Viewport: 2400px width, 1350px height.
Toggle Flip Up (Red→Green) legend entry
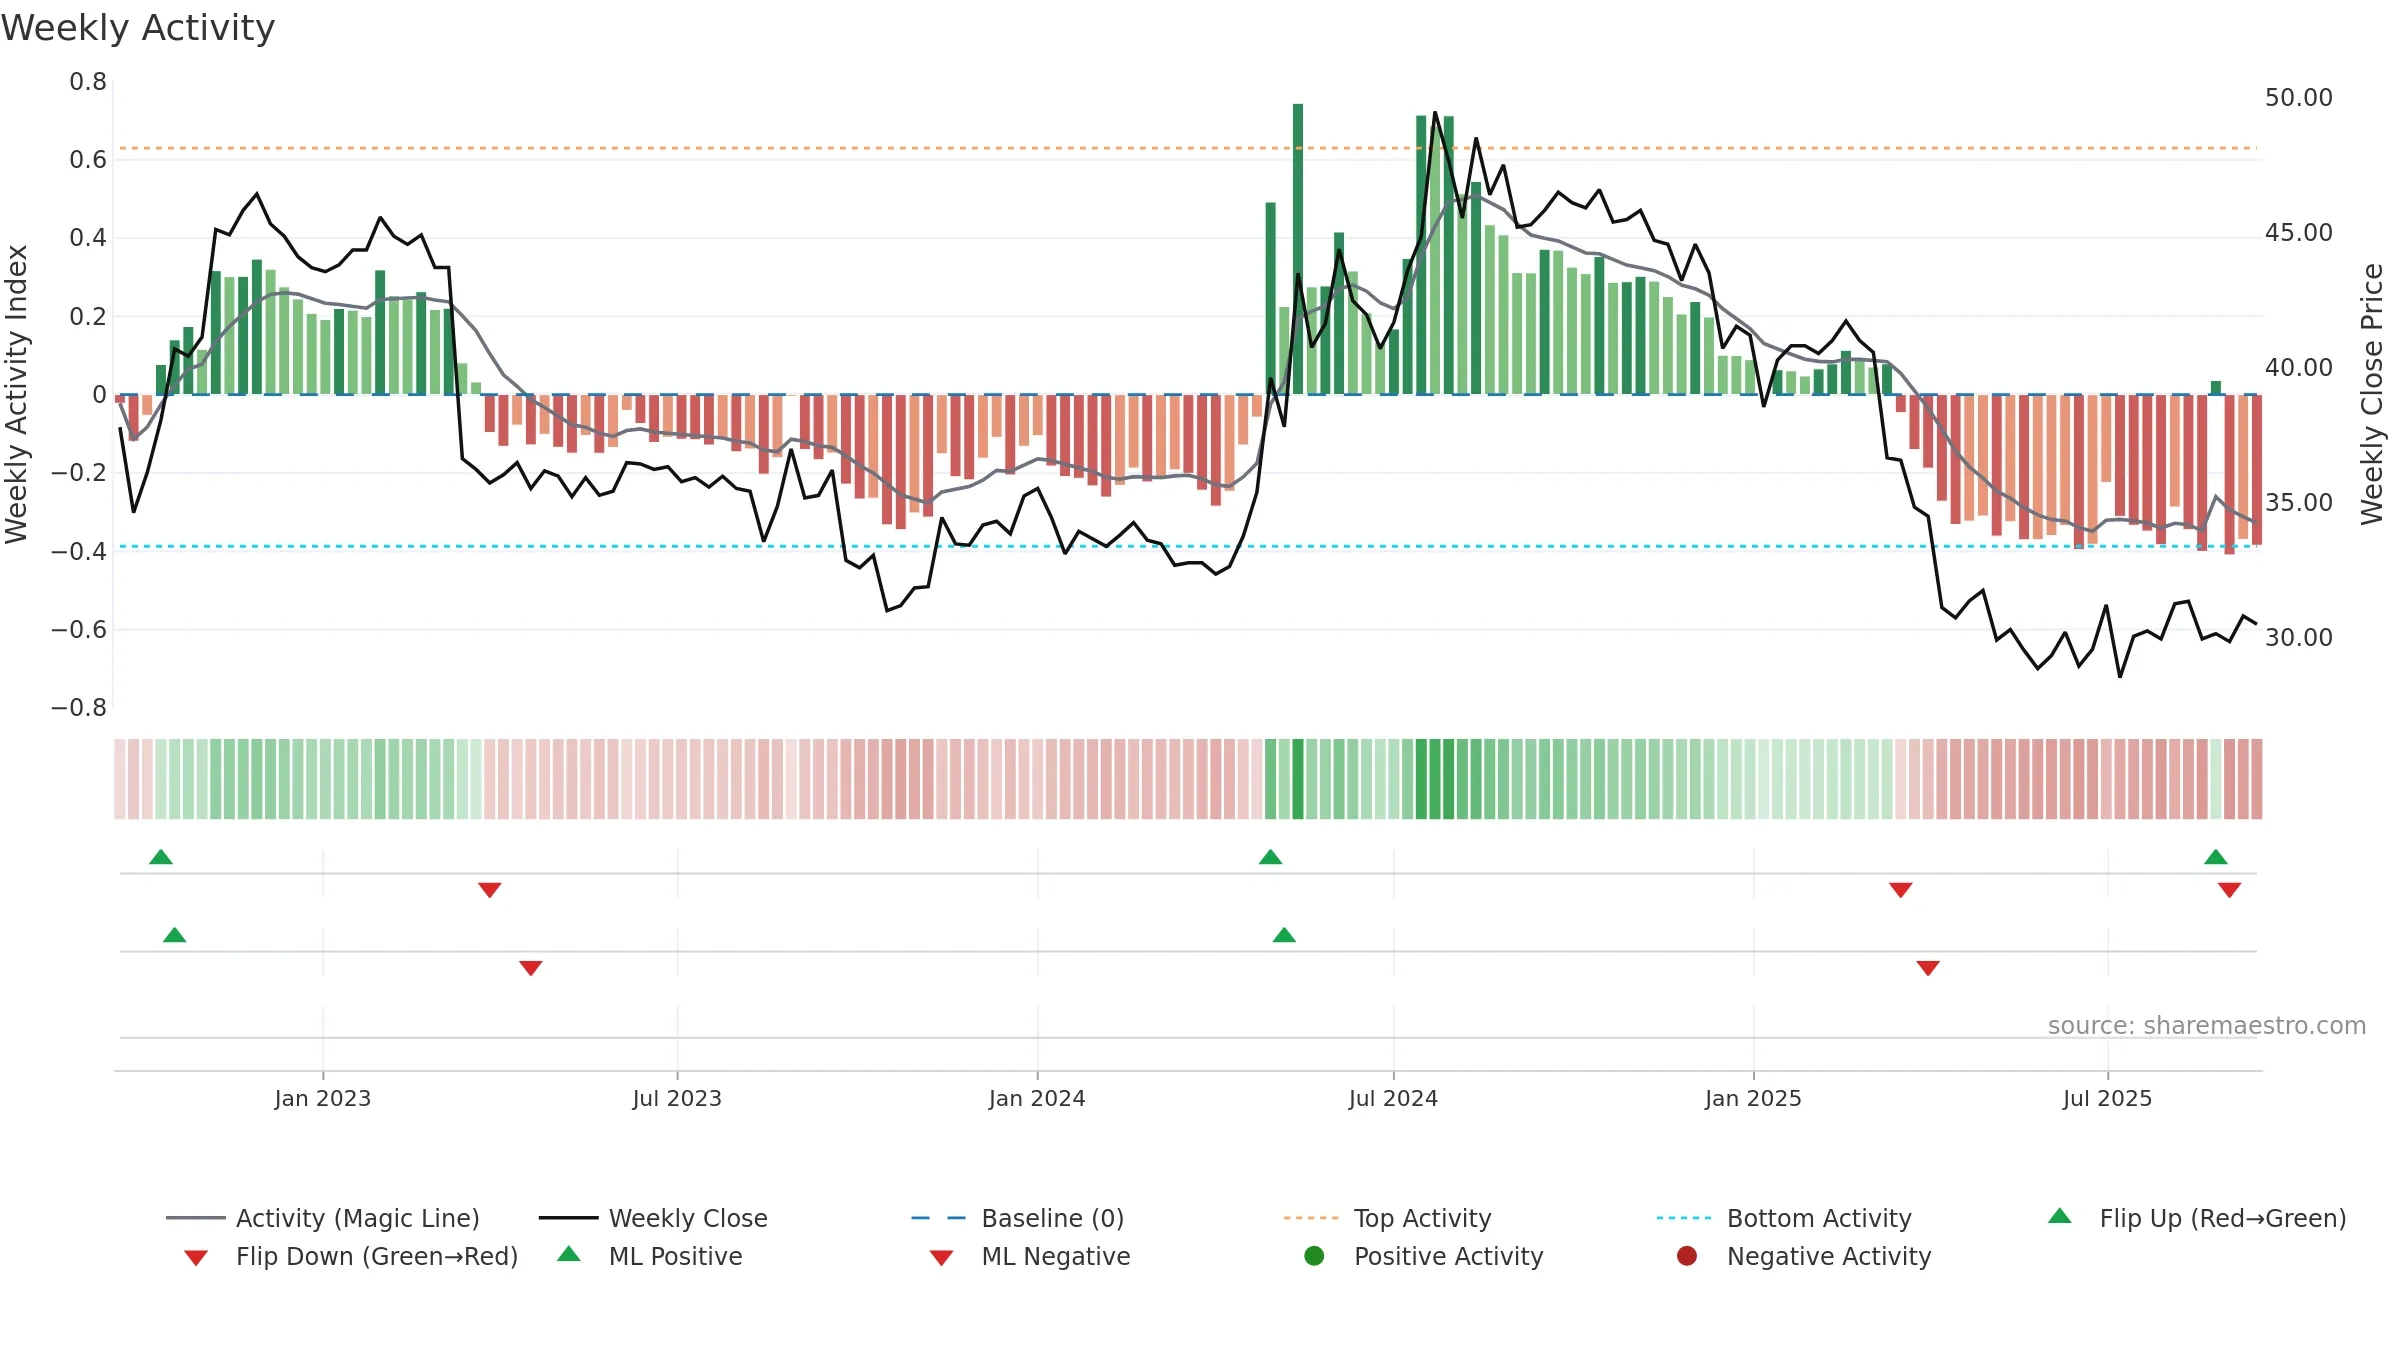2197,1218
